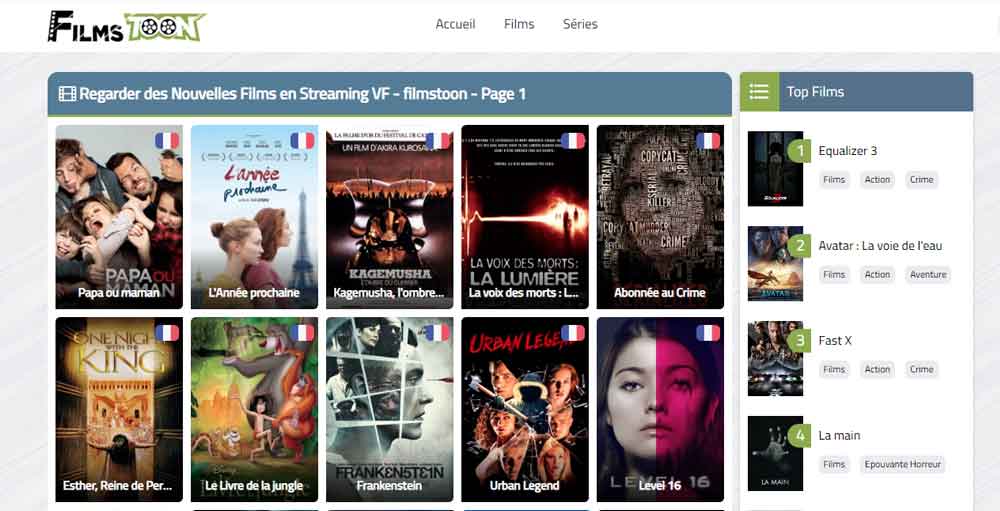The height and width of the screenshot is (511, 1000).
Task: Click French flag badge on Level 16 poster
Action: [708, 333]
